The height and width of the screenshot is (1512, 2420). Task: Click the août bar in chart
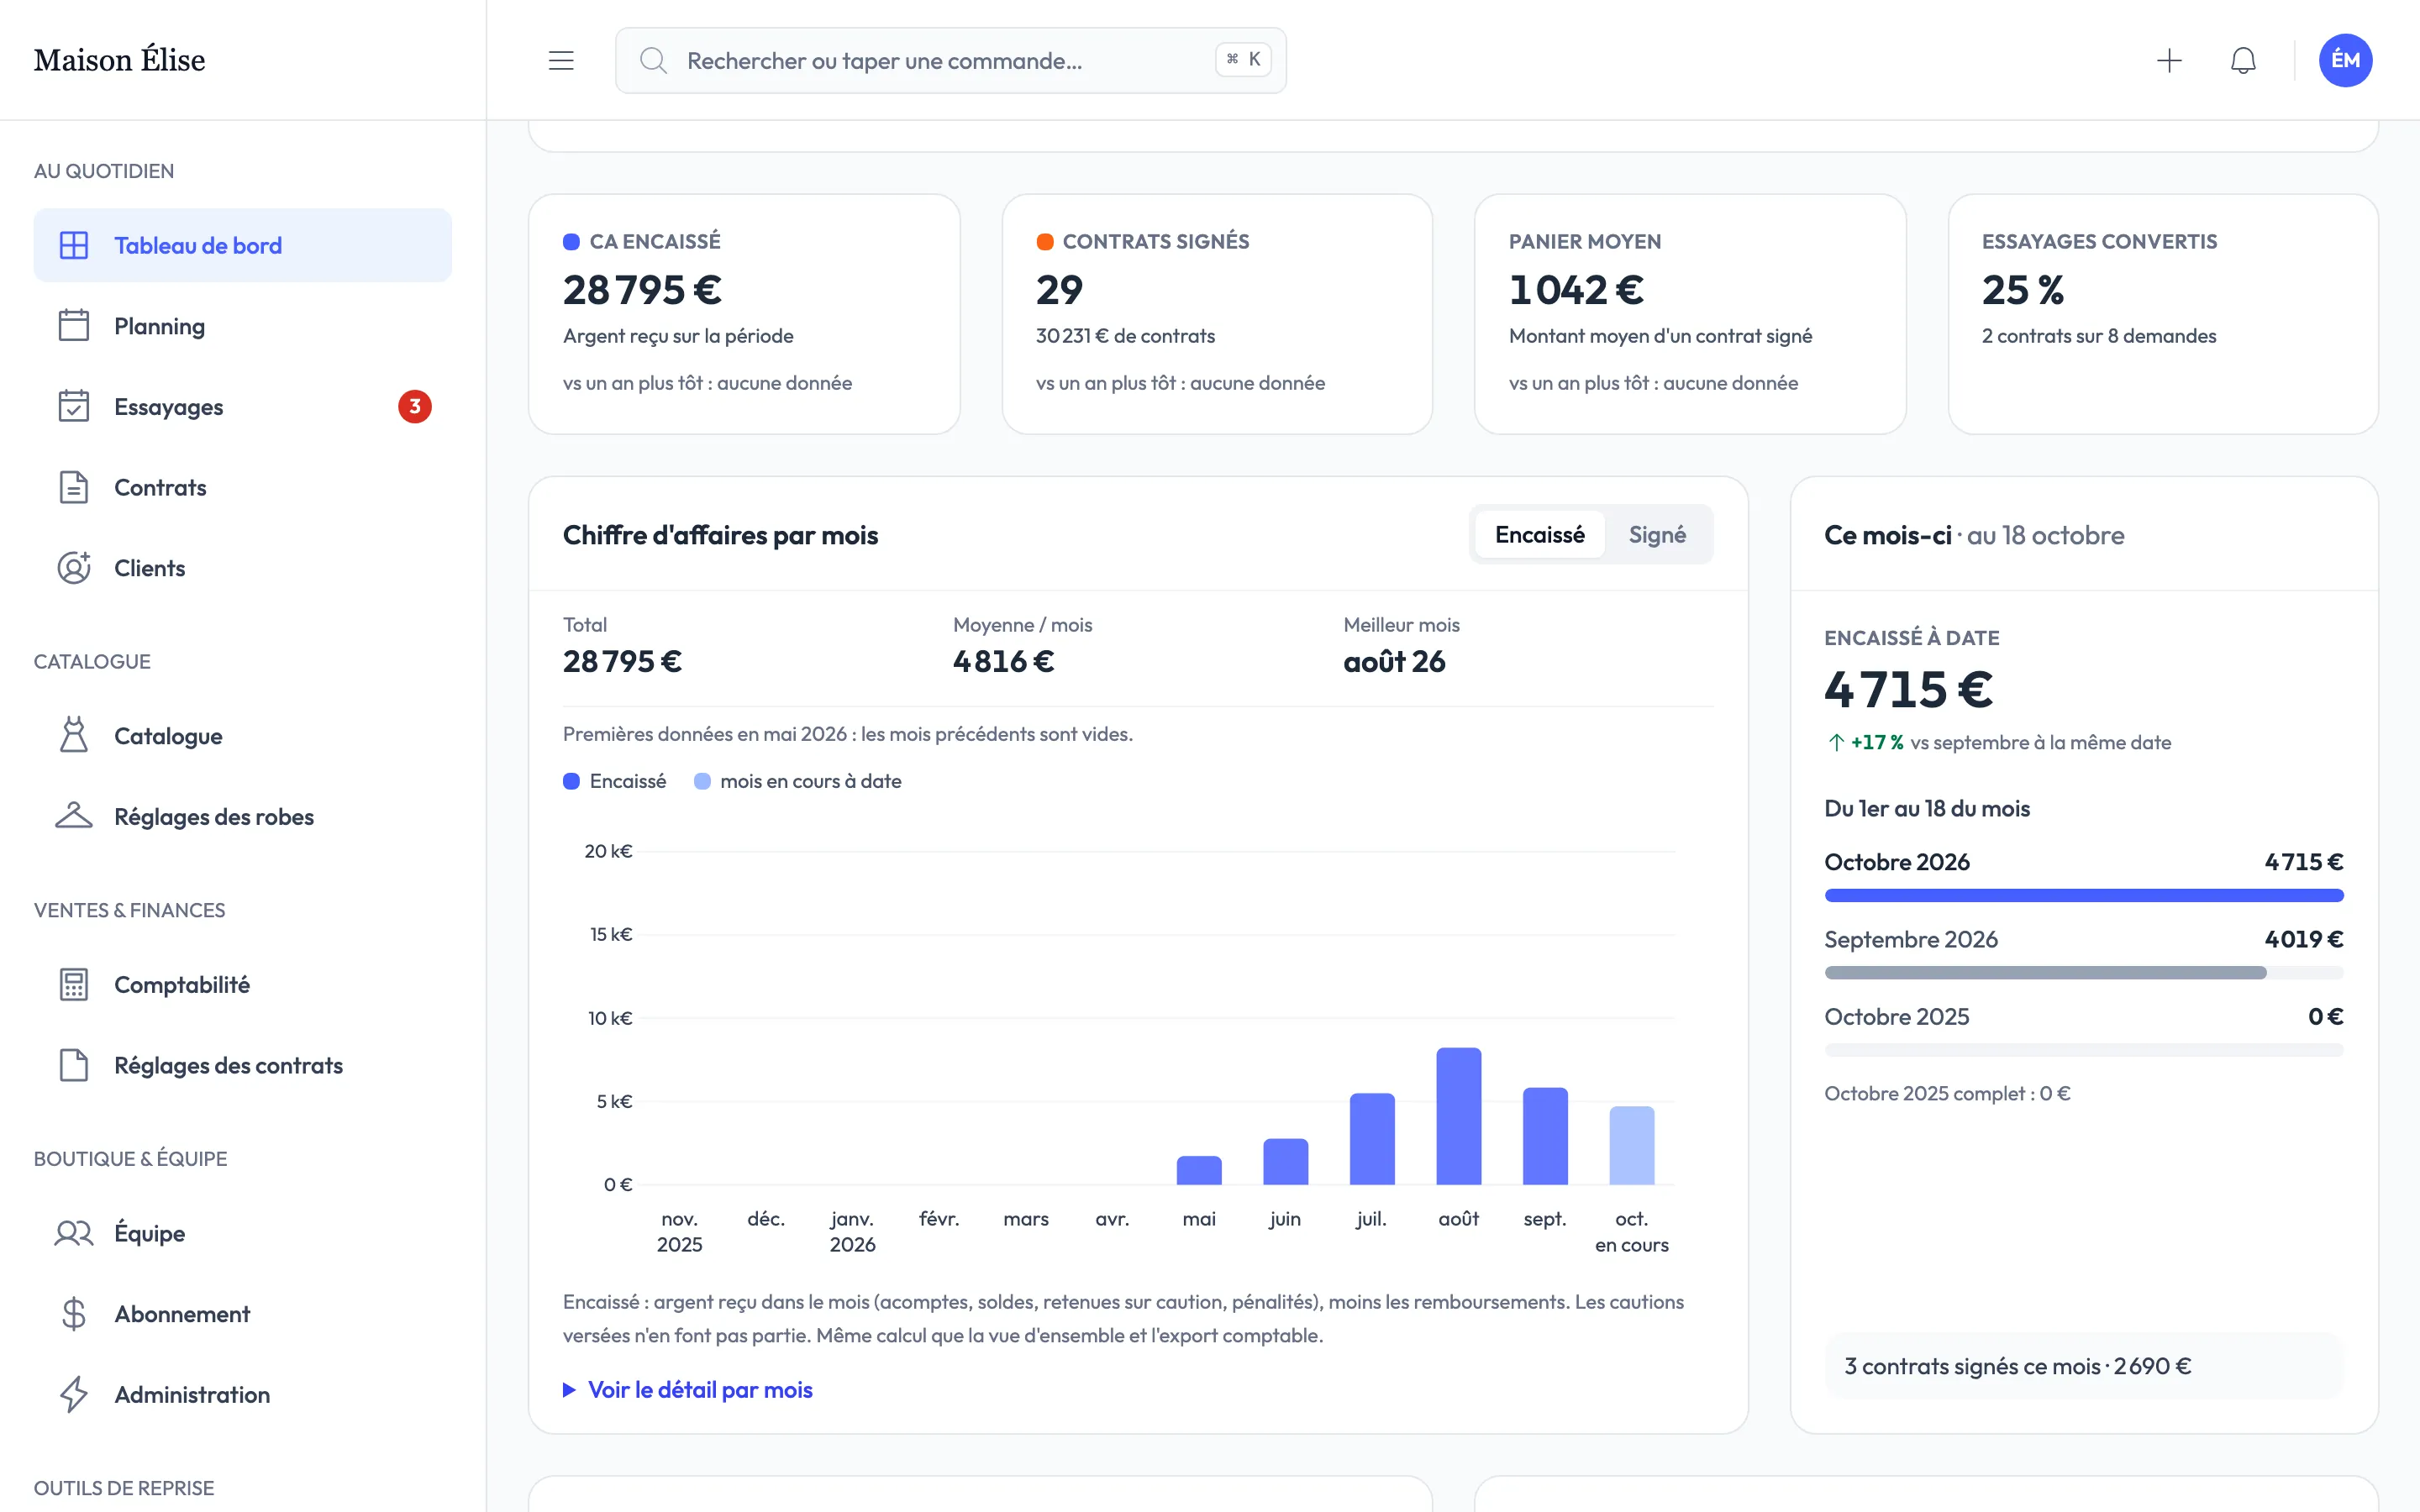pyautogui.click(x=1459, y=1116)
